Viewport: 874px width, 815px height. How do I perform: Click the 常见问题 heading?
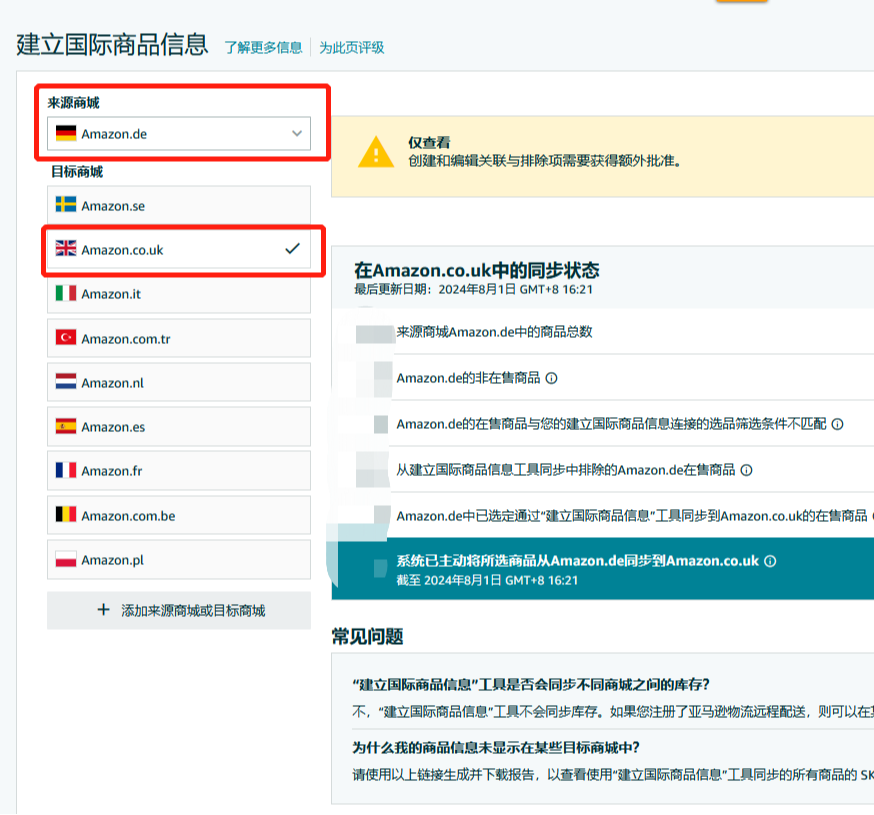(x=367, y=637)
